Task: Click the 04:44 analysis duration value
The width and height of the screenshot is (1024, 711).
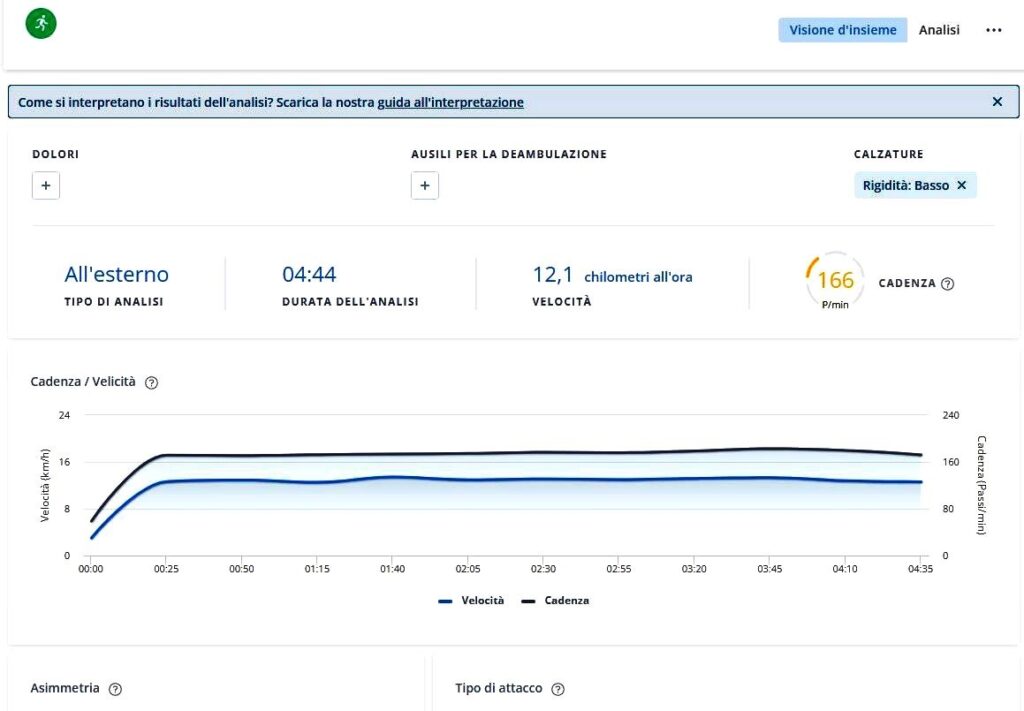Action: coord(309,275)
